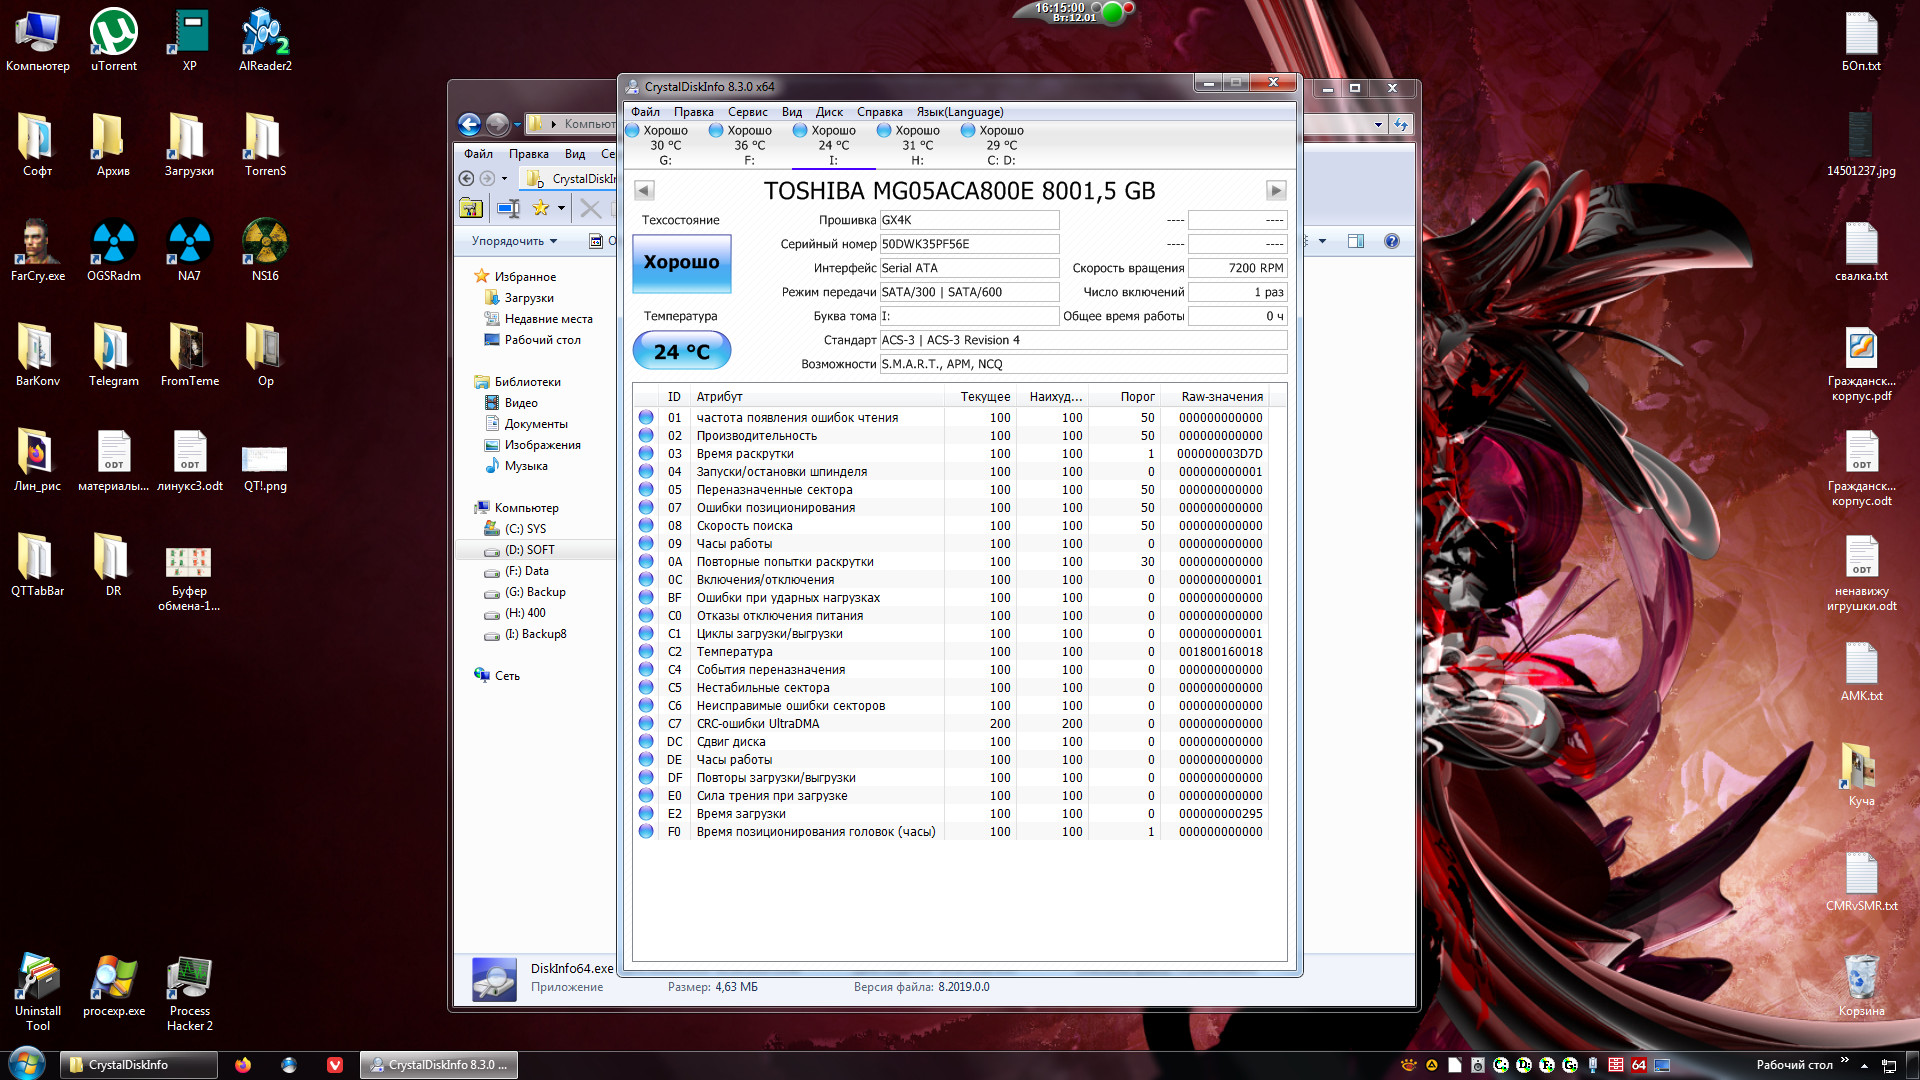Open the Telegram desktop folder
Viewport: 1920px width, 1080px height.
click(114, 355)
